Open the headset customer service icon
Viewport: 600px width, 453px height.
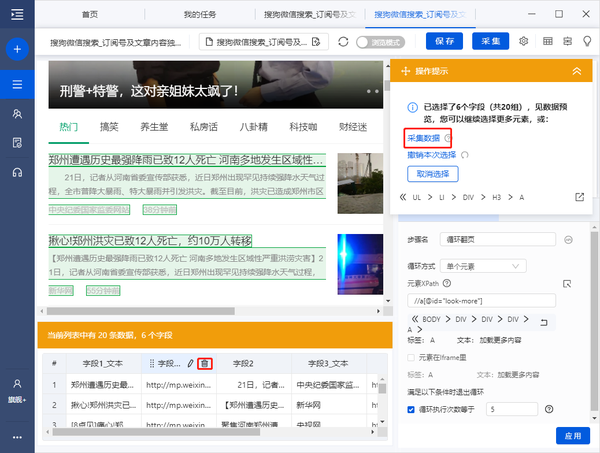17,172
